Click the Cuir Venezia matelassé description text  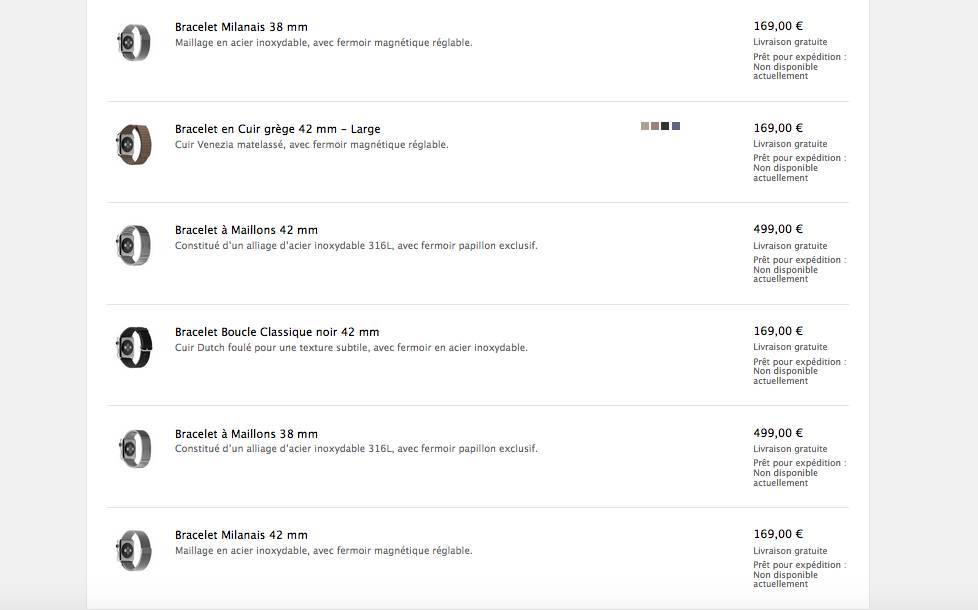coord(312,145)
